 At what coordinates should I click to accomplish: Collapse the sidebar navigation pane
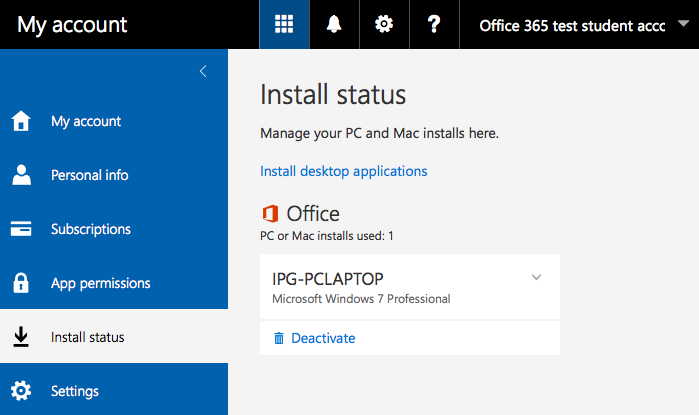click(x=203, y=71)
